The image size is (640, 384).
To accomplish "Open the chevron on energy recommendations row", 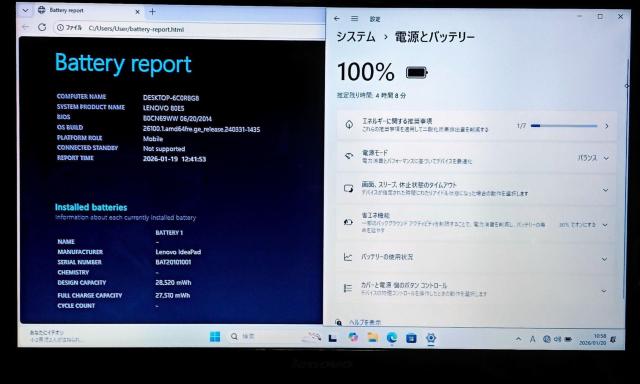I will coord(607,126).
